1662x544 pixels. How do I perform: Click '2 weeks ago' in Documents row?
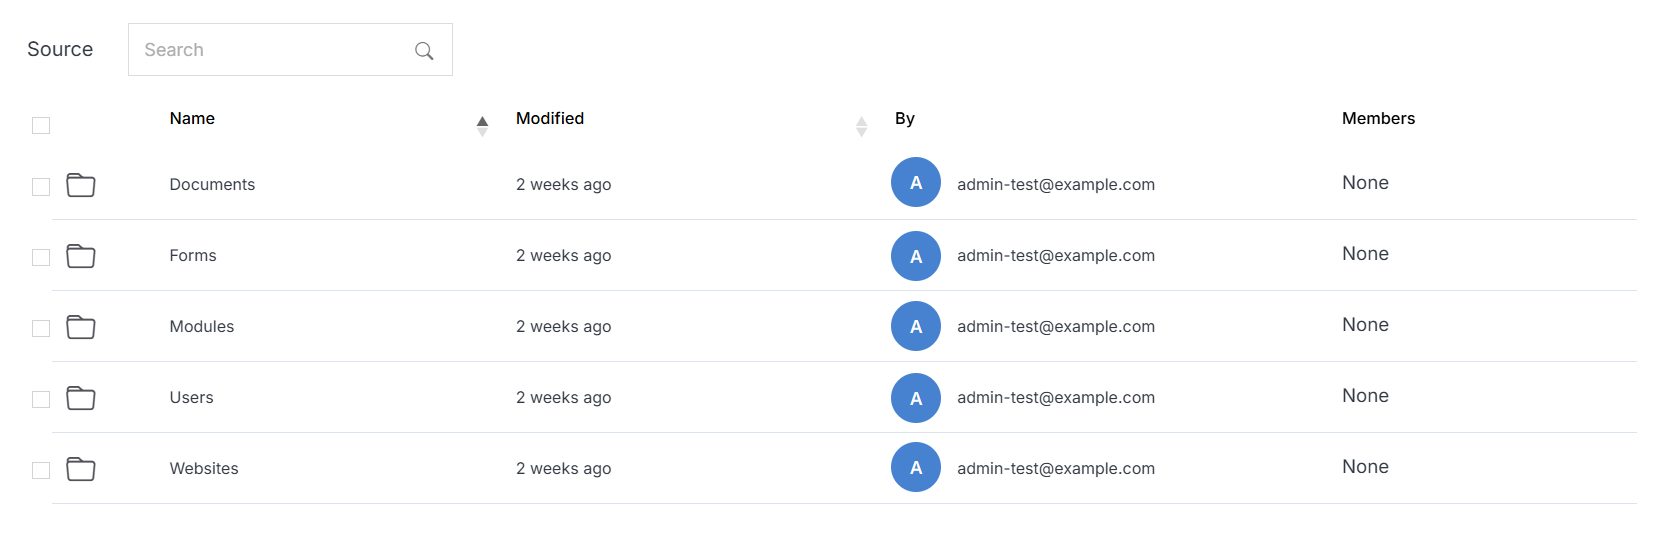click(x=563, y=184)
